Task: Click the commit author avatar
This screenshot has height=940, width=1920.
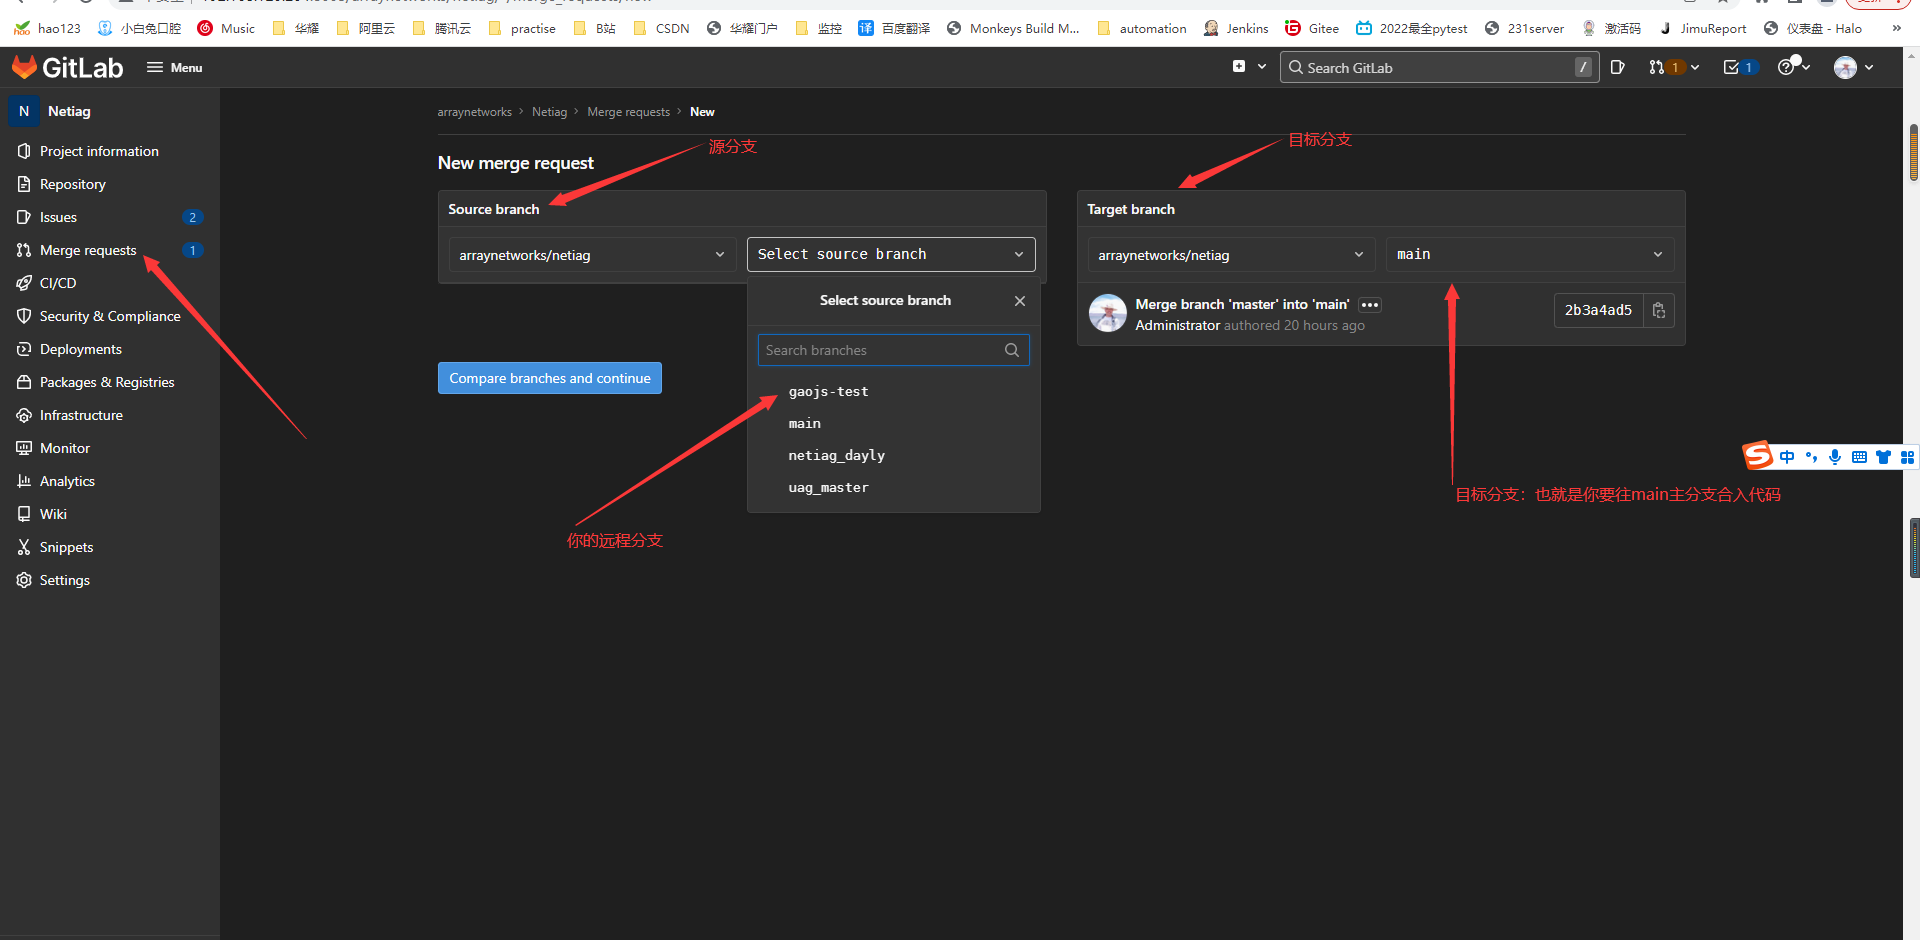Action: pos(1108,313)
